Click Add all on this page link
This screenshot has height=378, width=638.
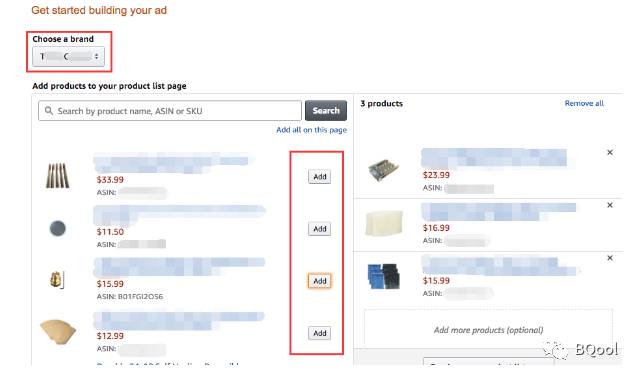[x=311, y=130]
